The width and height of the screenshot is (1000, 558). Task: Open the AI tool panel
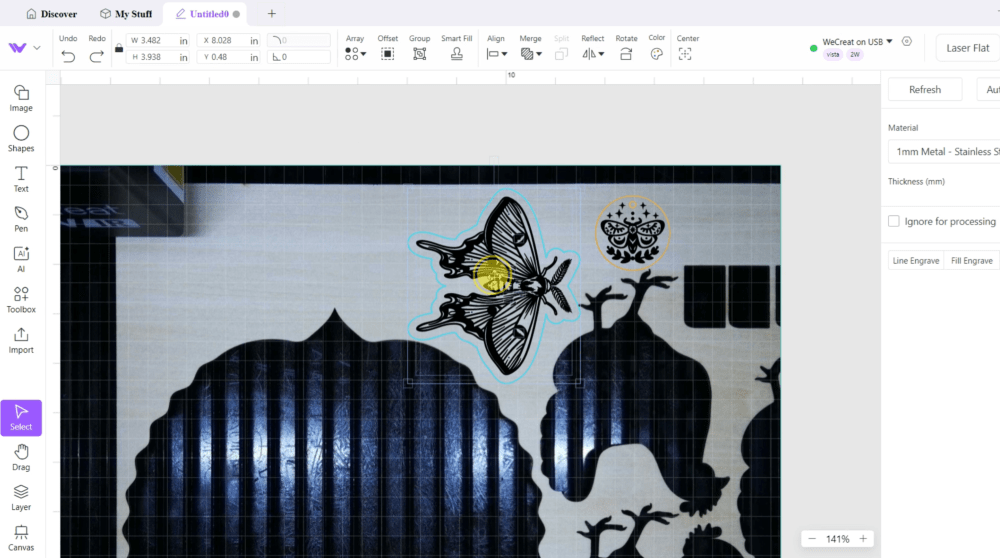coord(21,259)
